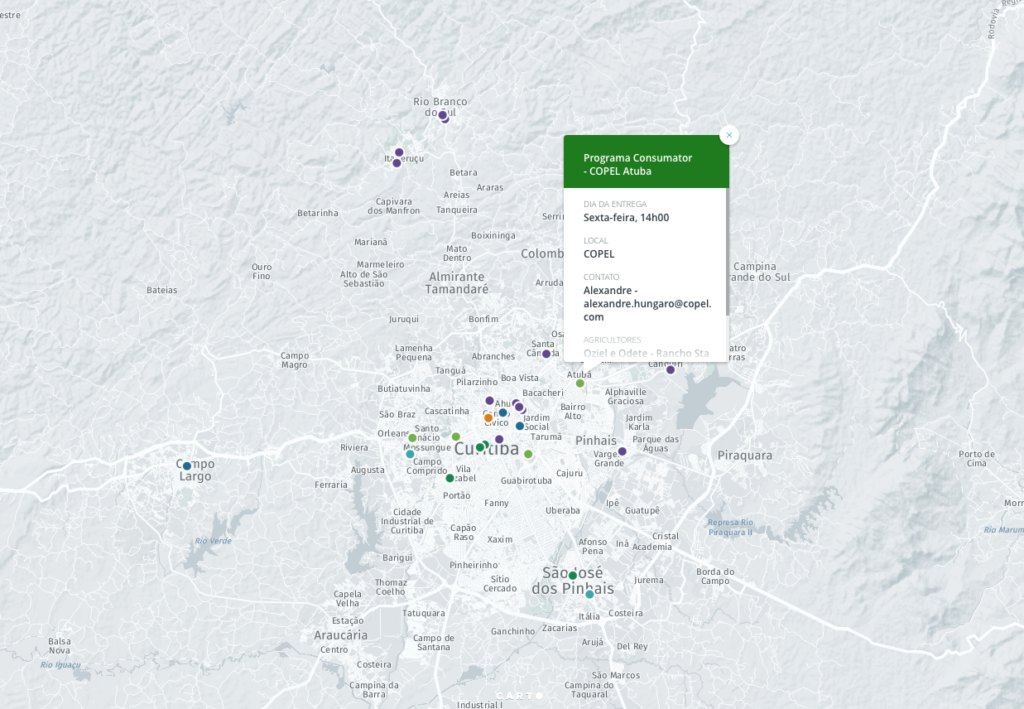Click the AGRICULTORES field label in popup
The width and height of the screenshot is (1024, 709).
pyautogui.click(x=612, y=339)
